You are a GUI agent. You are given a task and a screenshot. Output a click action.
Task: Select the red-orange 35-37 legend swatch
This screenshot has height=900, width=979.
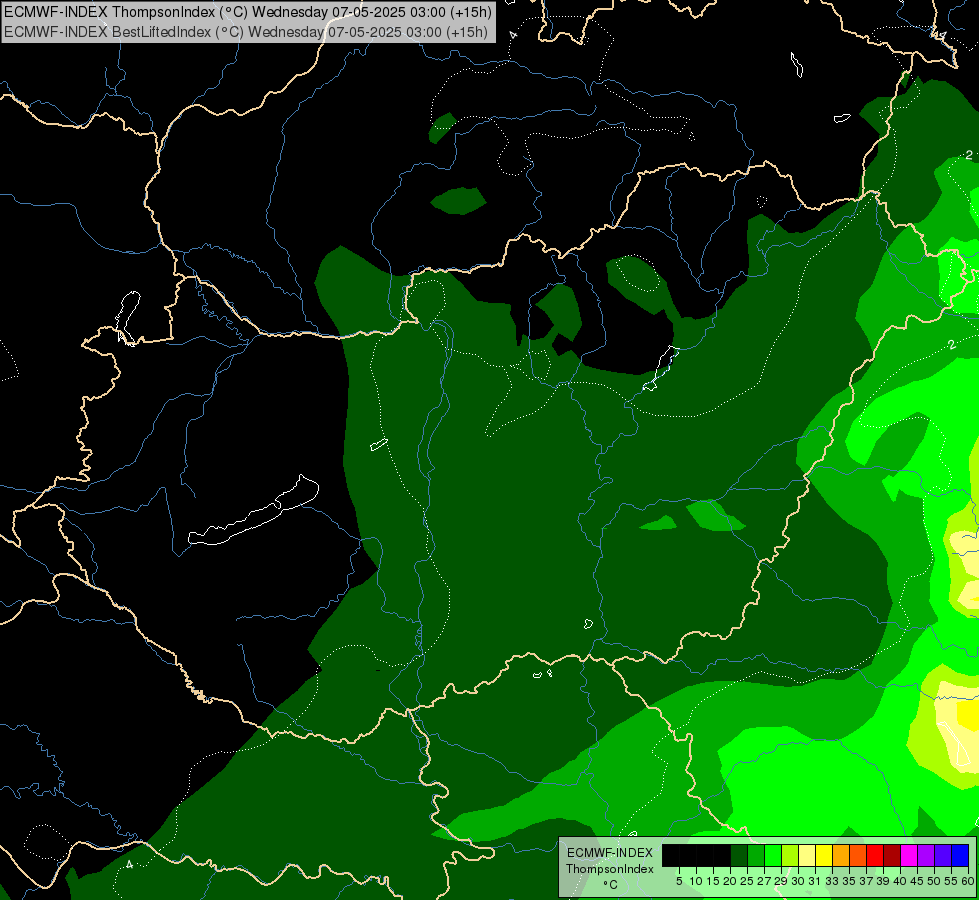858,855
